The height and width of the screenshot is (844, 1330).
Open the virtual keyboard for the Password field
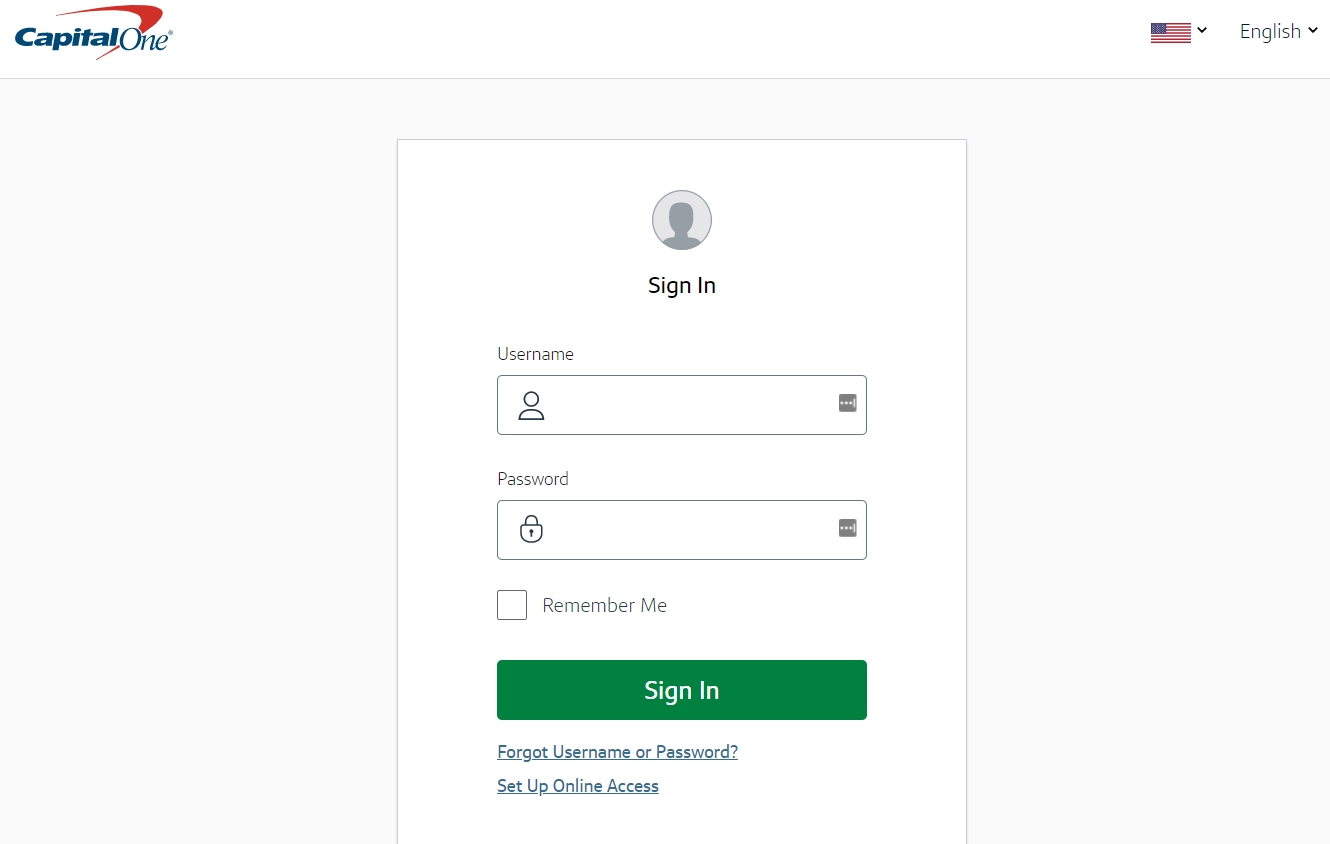(x=847, y=527)
